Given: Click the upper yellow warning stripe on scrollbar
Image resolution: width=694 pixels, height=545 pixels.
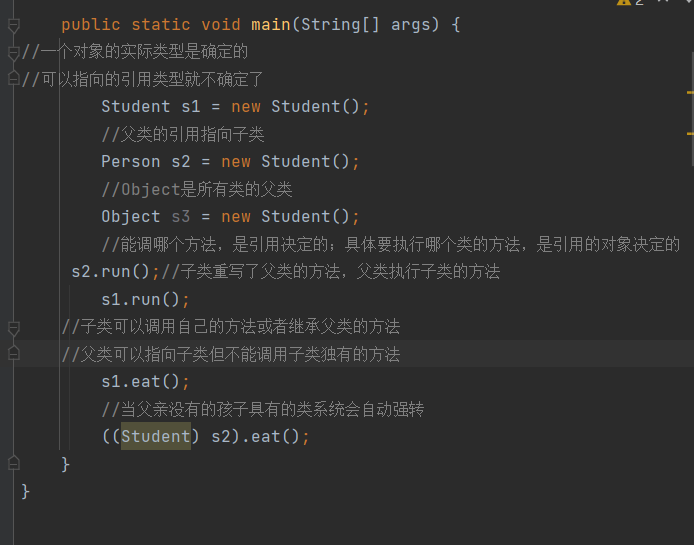Looking at the screenshot, I should click(690, 93).
